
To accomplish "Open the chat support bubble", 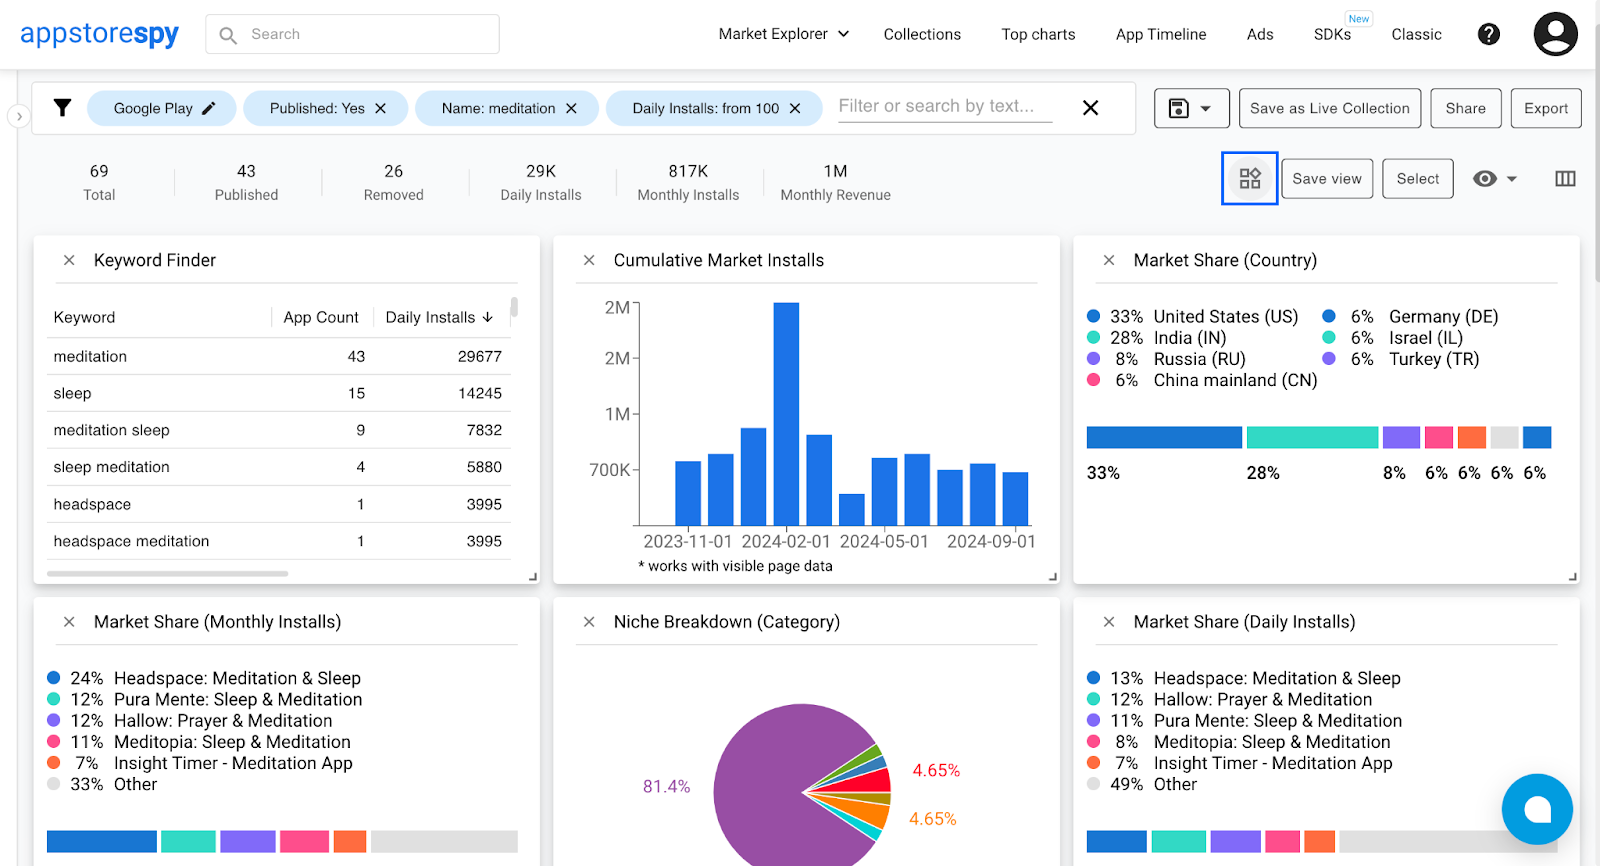I will 1537,809.
